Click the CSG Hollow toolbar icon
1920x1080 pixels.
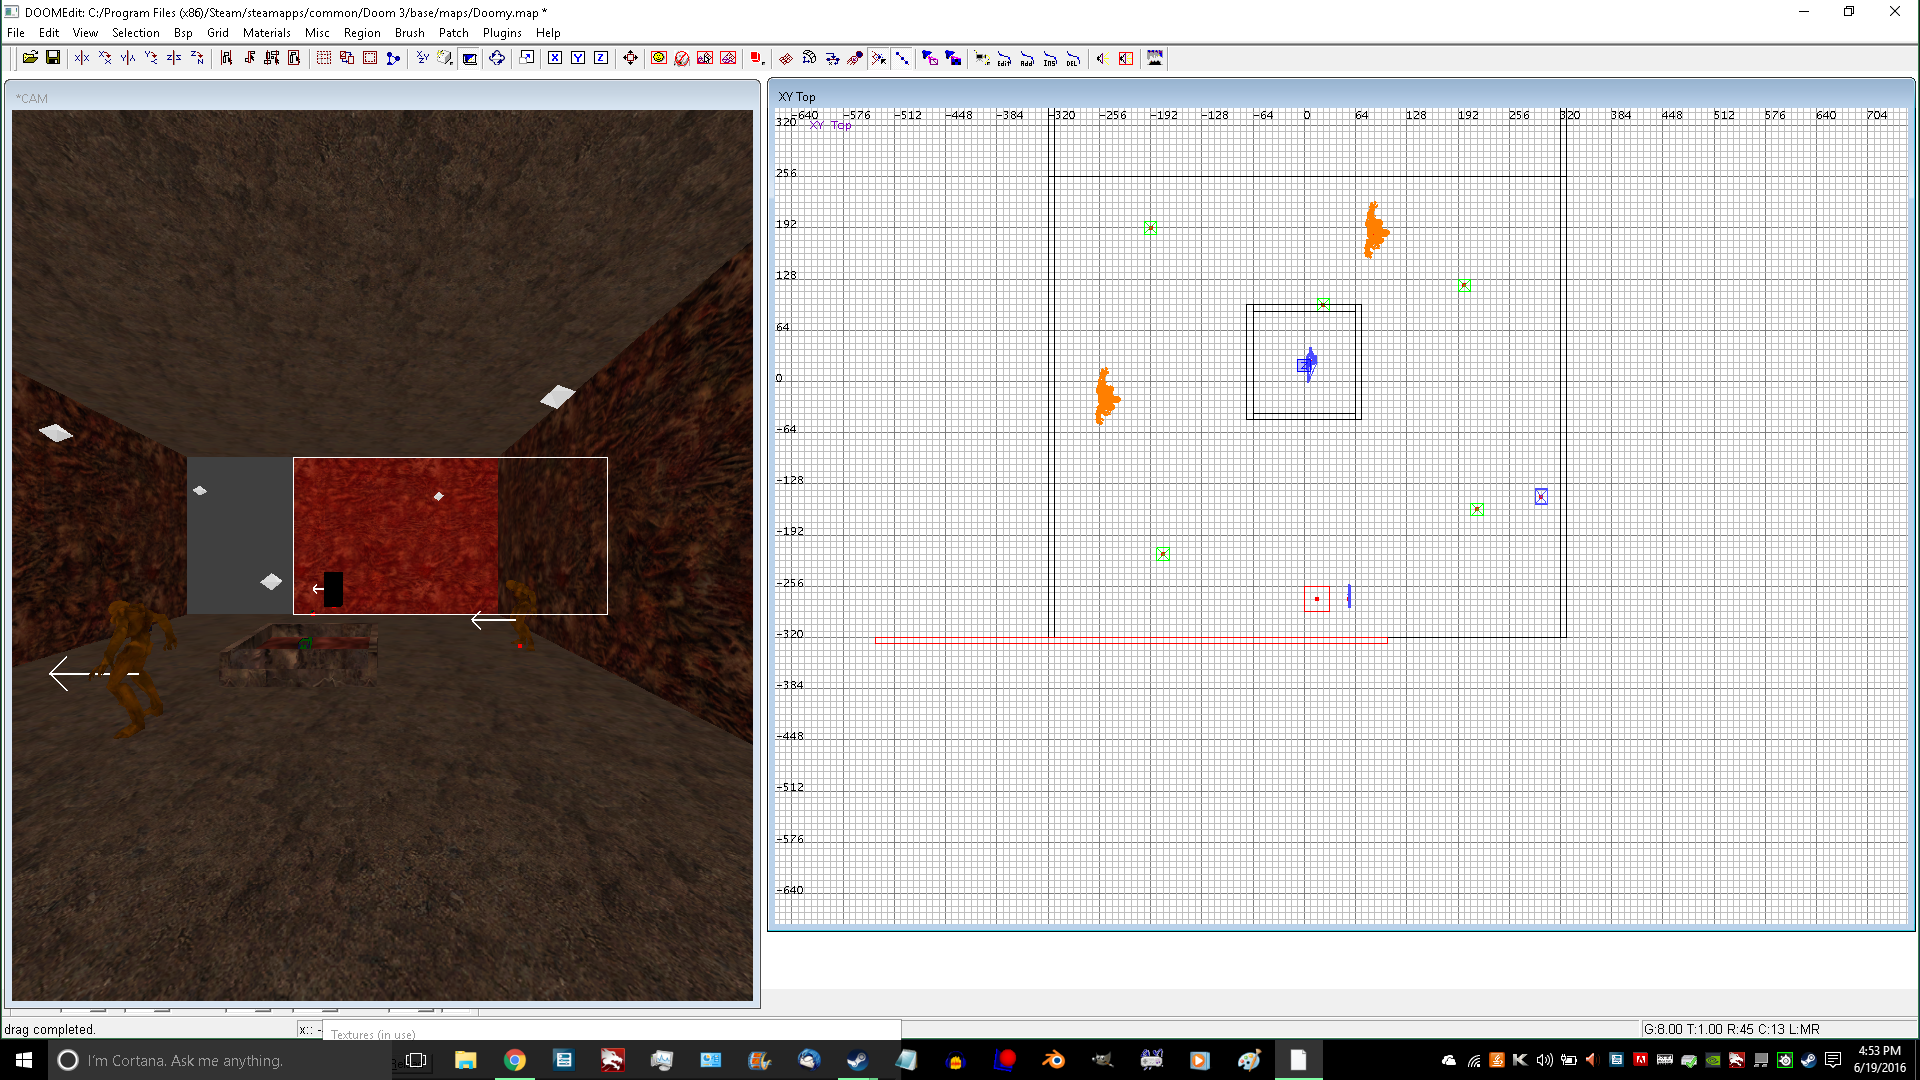click(x=369, y=58)
